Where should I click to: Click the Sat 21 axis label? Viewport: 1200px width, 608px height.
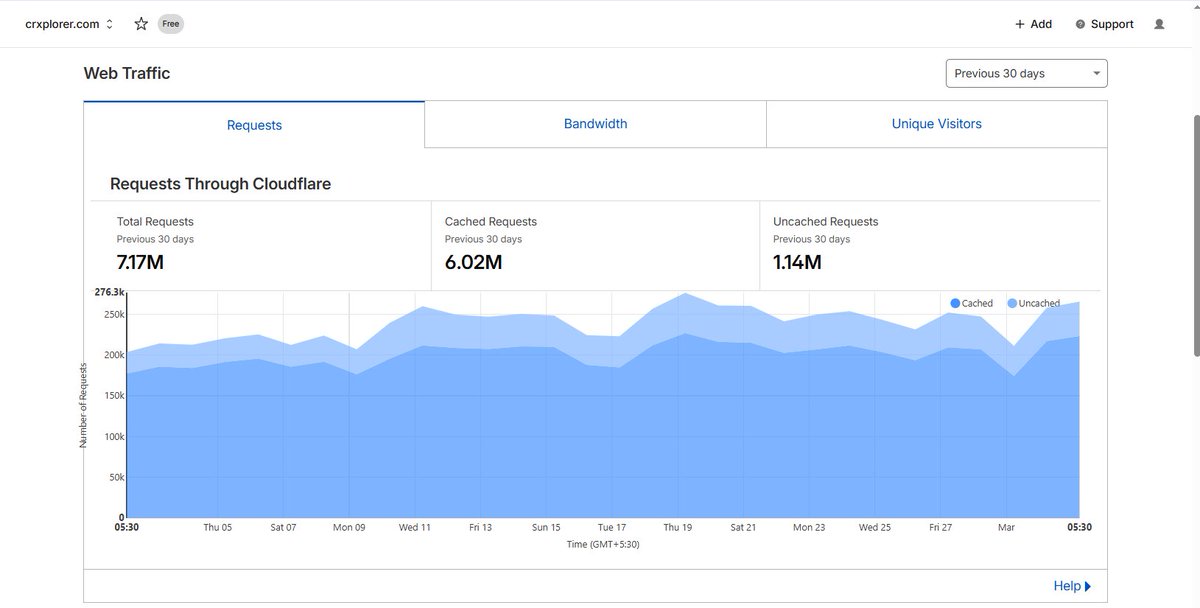coord(743,527)
